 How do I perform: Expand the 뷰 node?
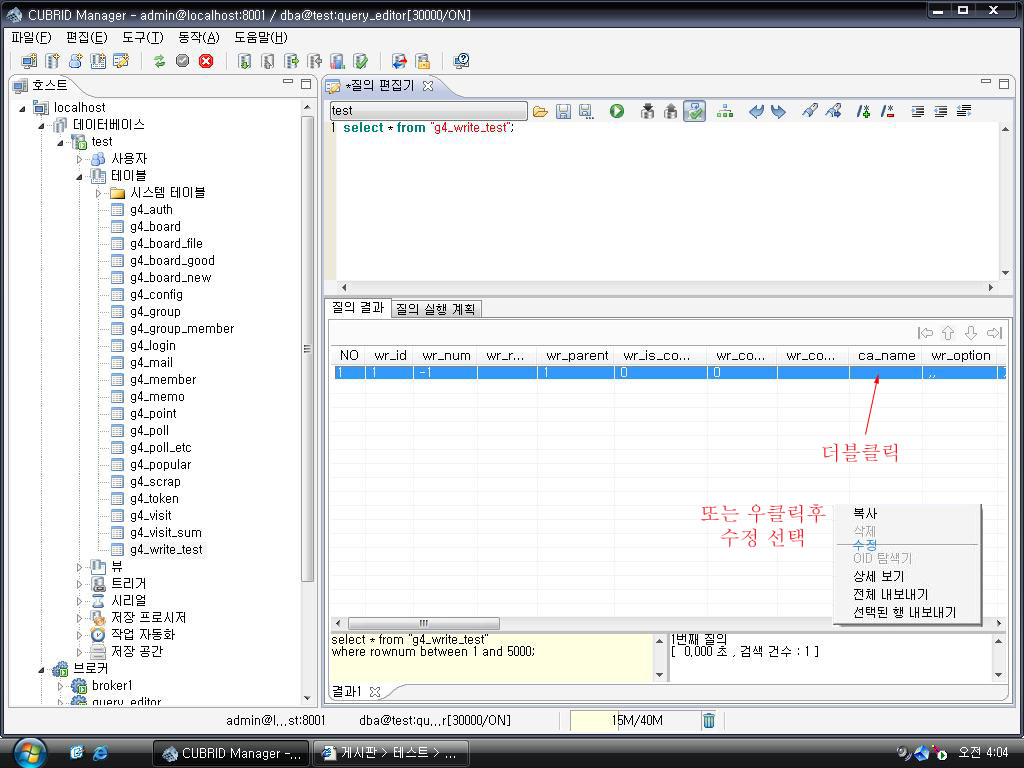(79, 567)
